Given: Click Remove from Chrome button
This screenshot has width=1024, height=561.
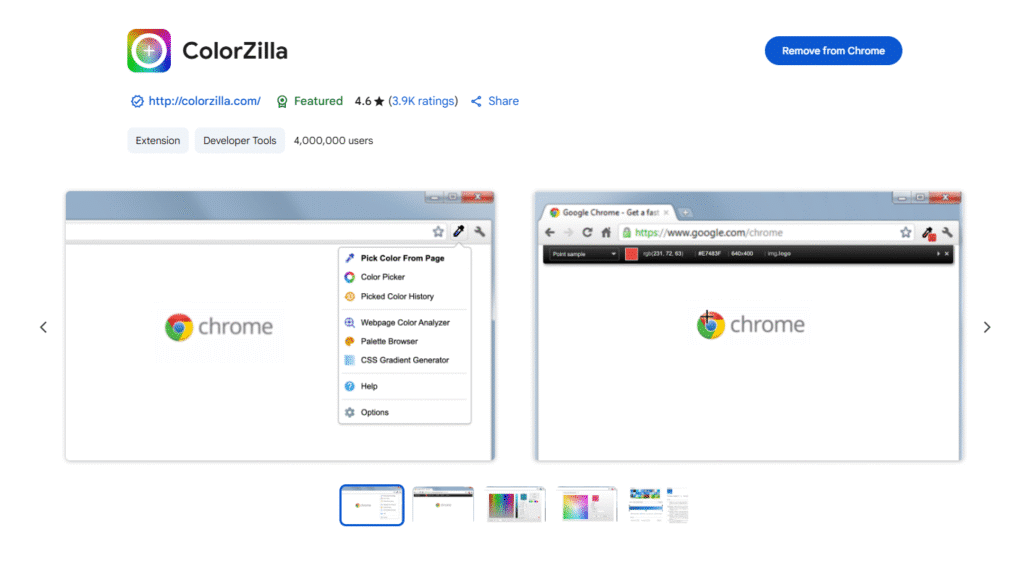Looking at the screenshot, I should [833, 51].
